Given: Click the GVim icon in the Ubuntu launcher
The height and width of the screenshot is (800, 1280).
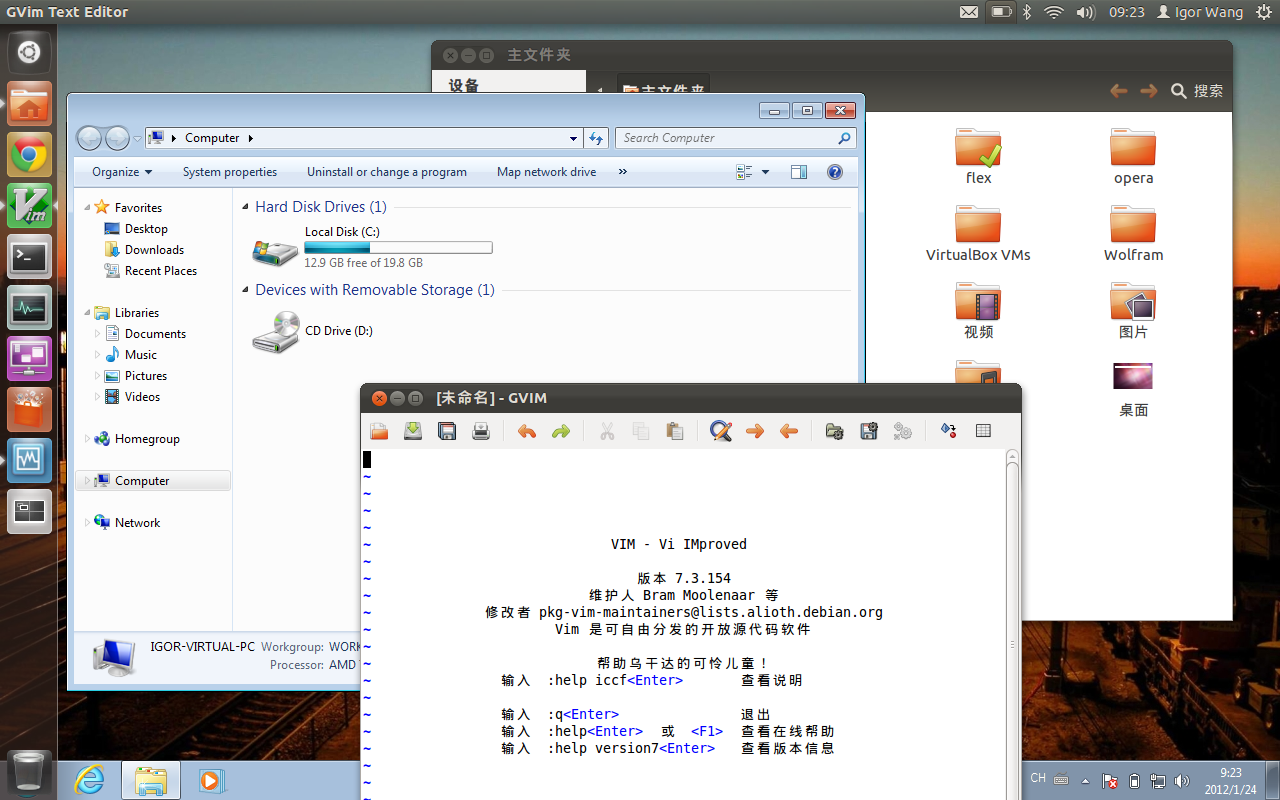Looking at the screenshot, I should click(x=29, y=206).
